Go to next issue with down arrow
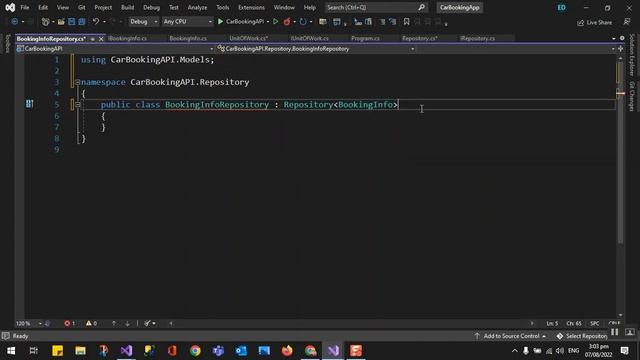The width and height of the screenshot is (640, 360). [127, 323]
